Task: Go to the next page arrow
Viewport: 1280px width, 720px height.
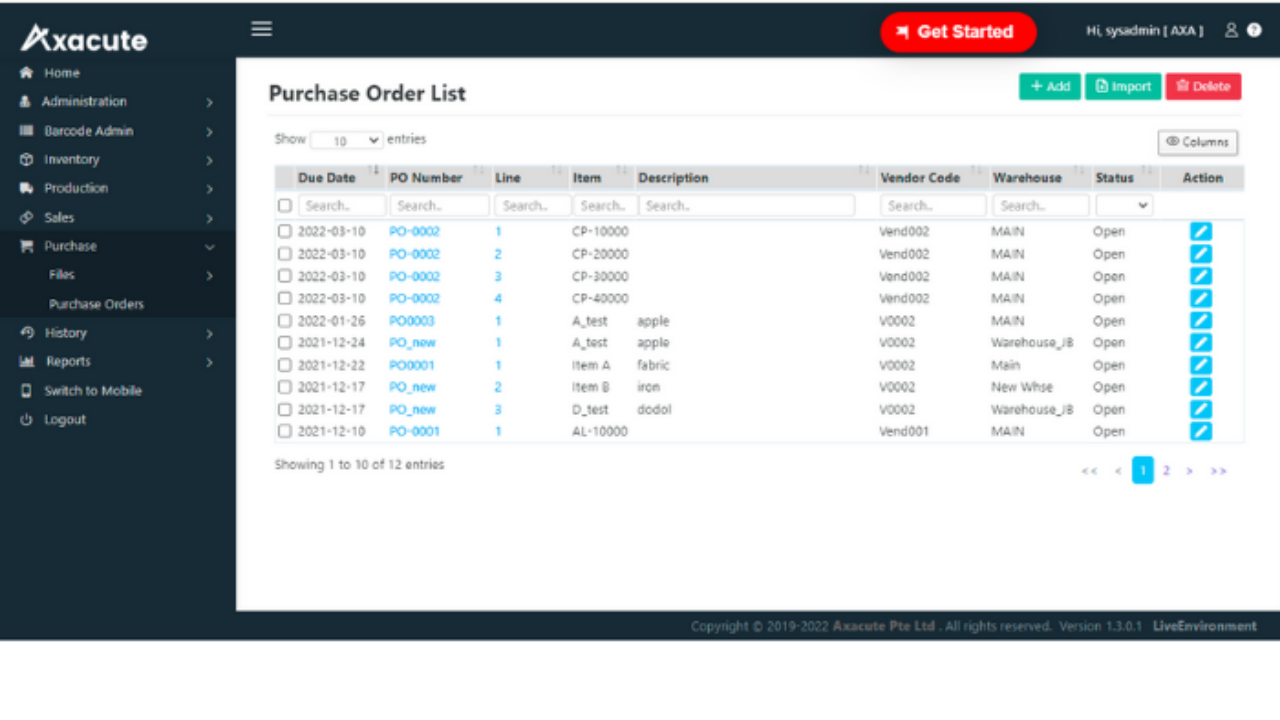Action: 1190,471
